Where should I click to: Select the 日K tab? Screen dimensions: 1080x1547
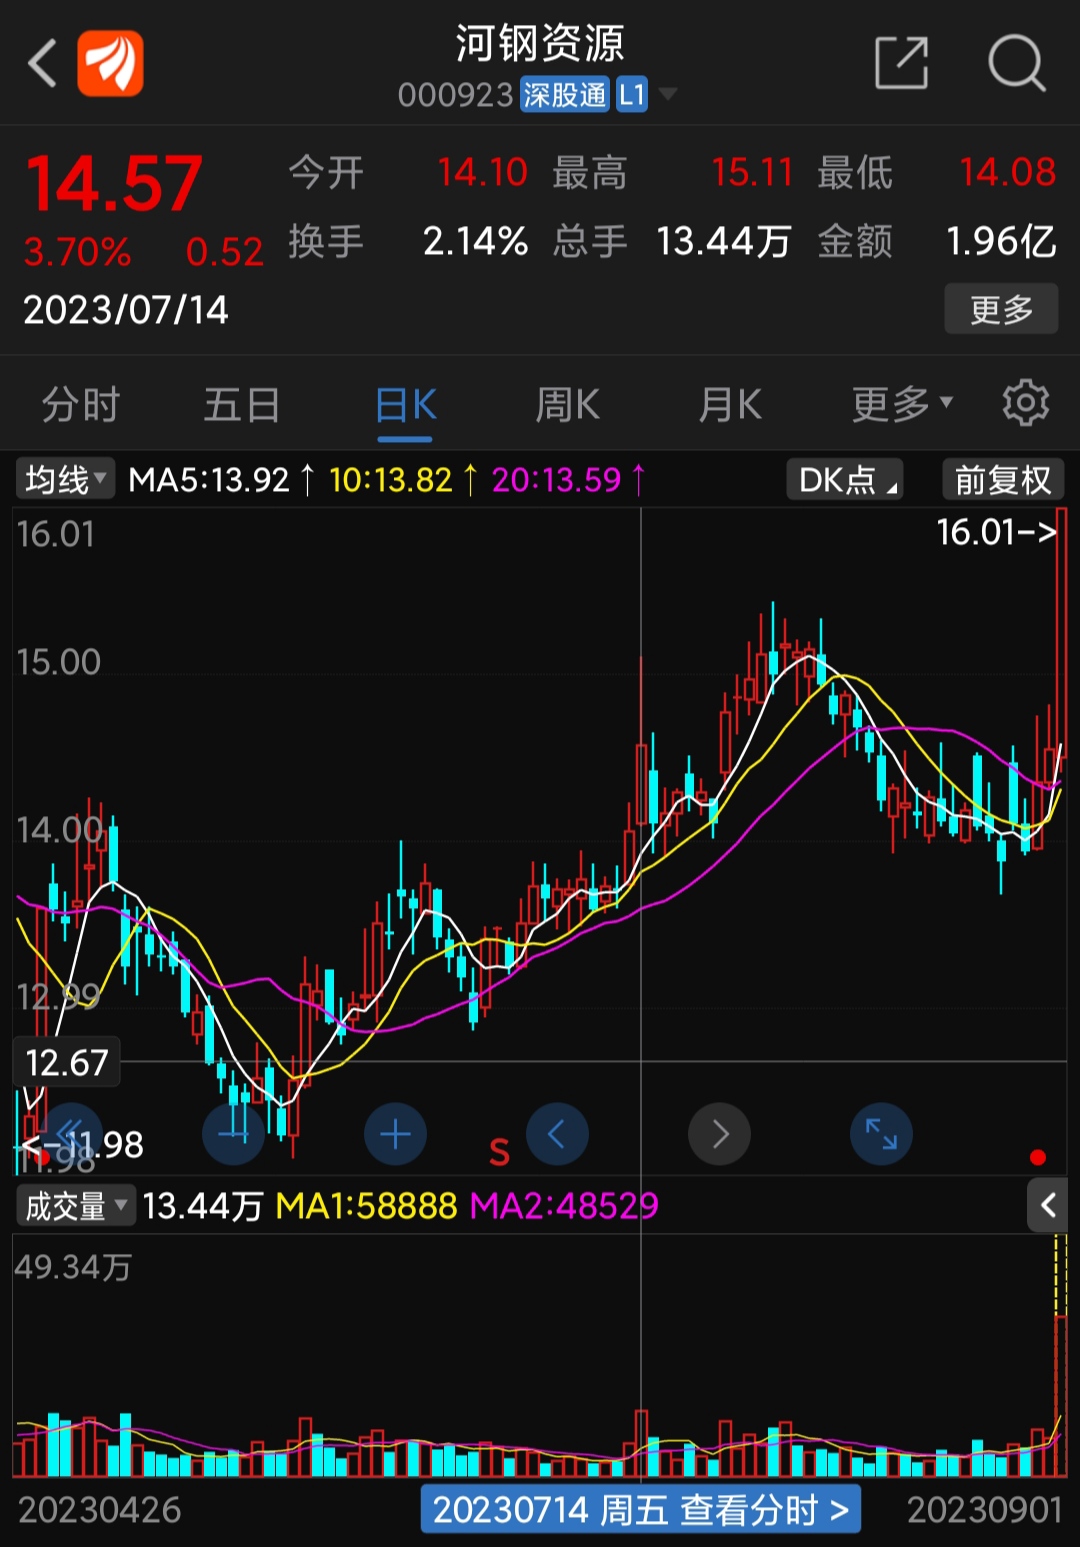tap(405, 404)
